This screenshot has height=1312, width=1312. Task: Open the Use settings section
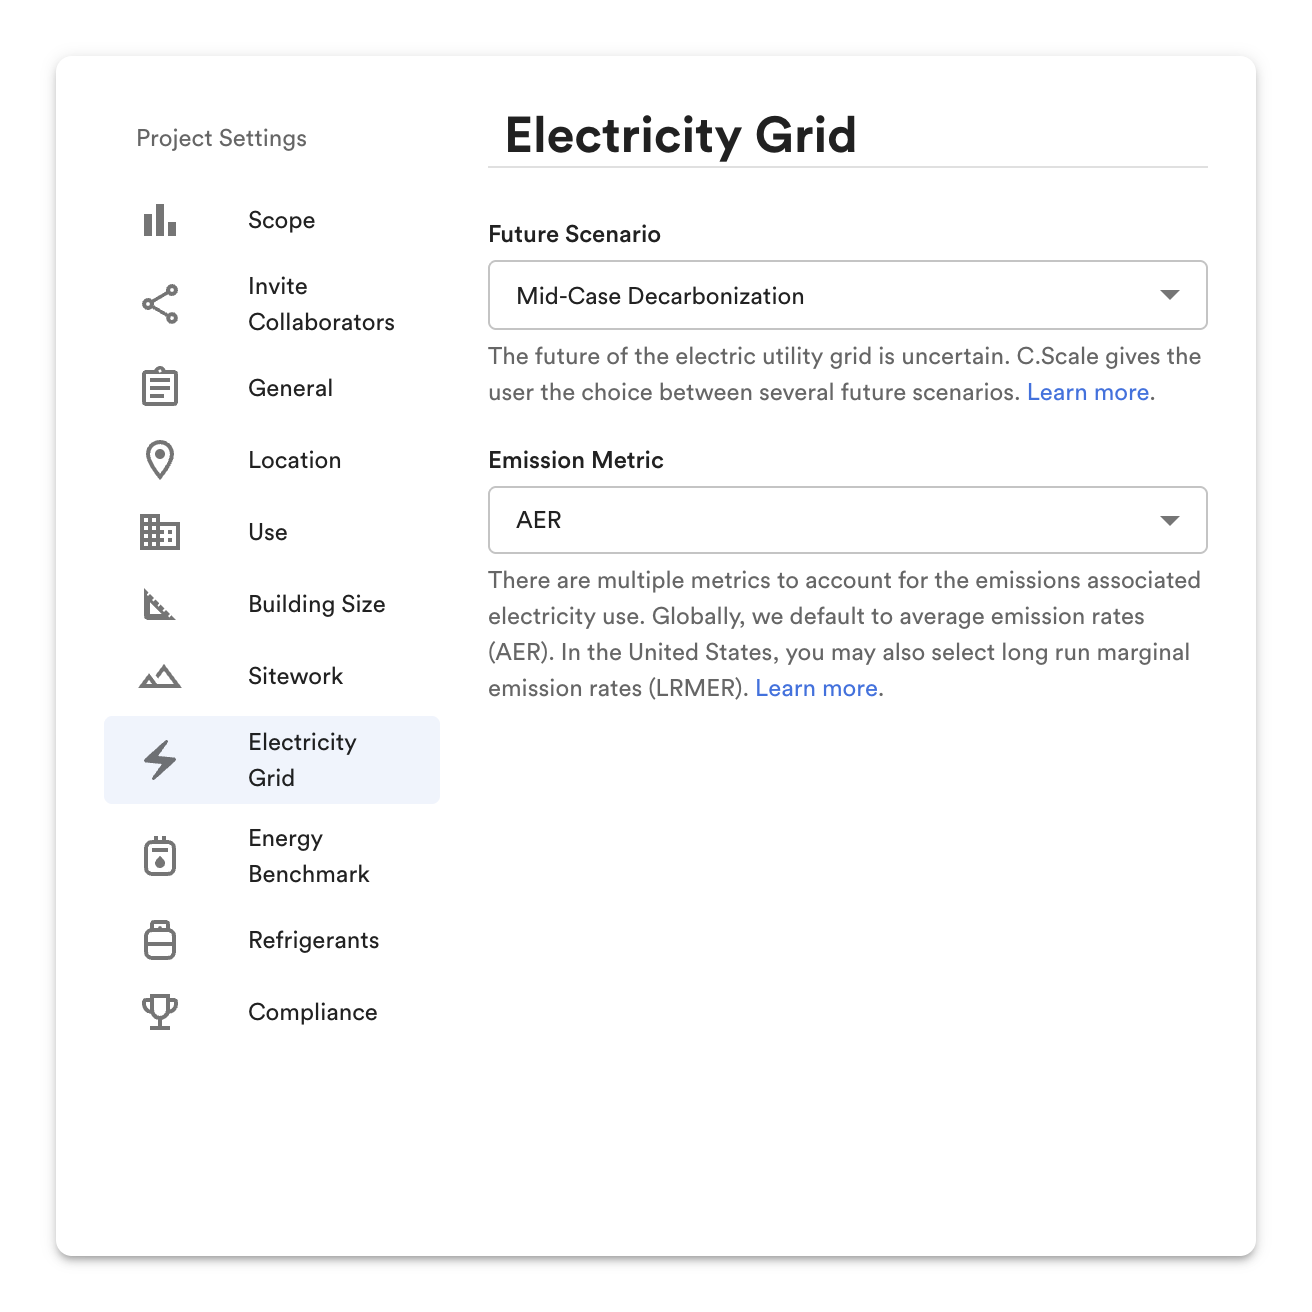point(272,532)
